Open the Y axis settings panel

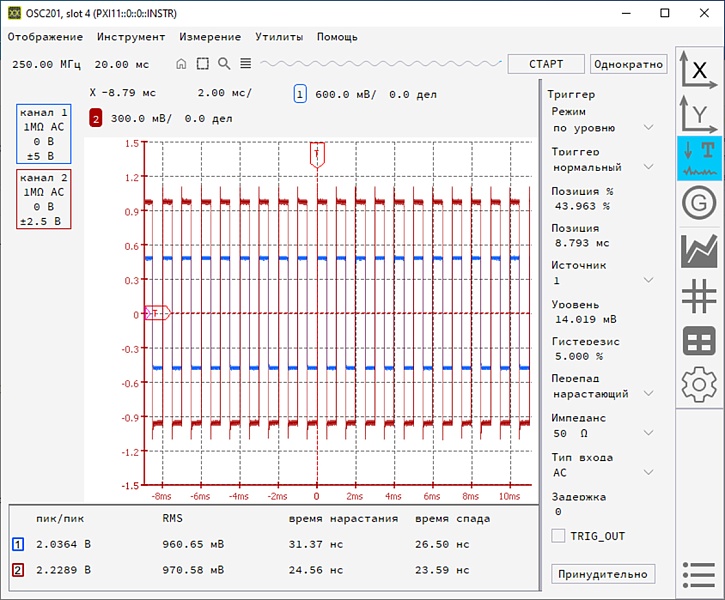[x=699, y=113]
